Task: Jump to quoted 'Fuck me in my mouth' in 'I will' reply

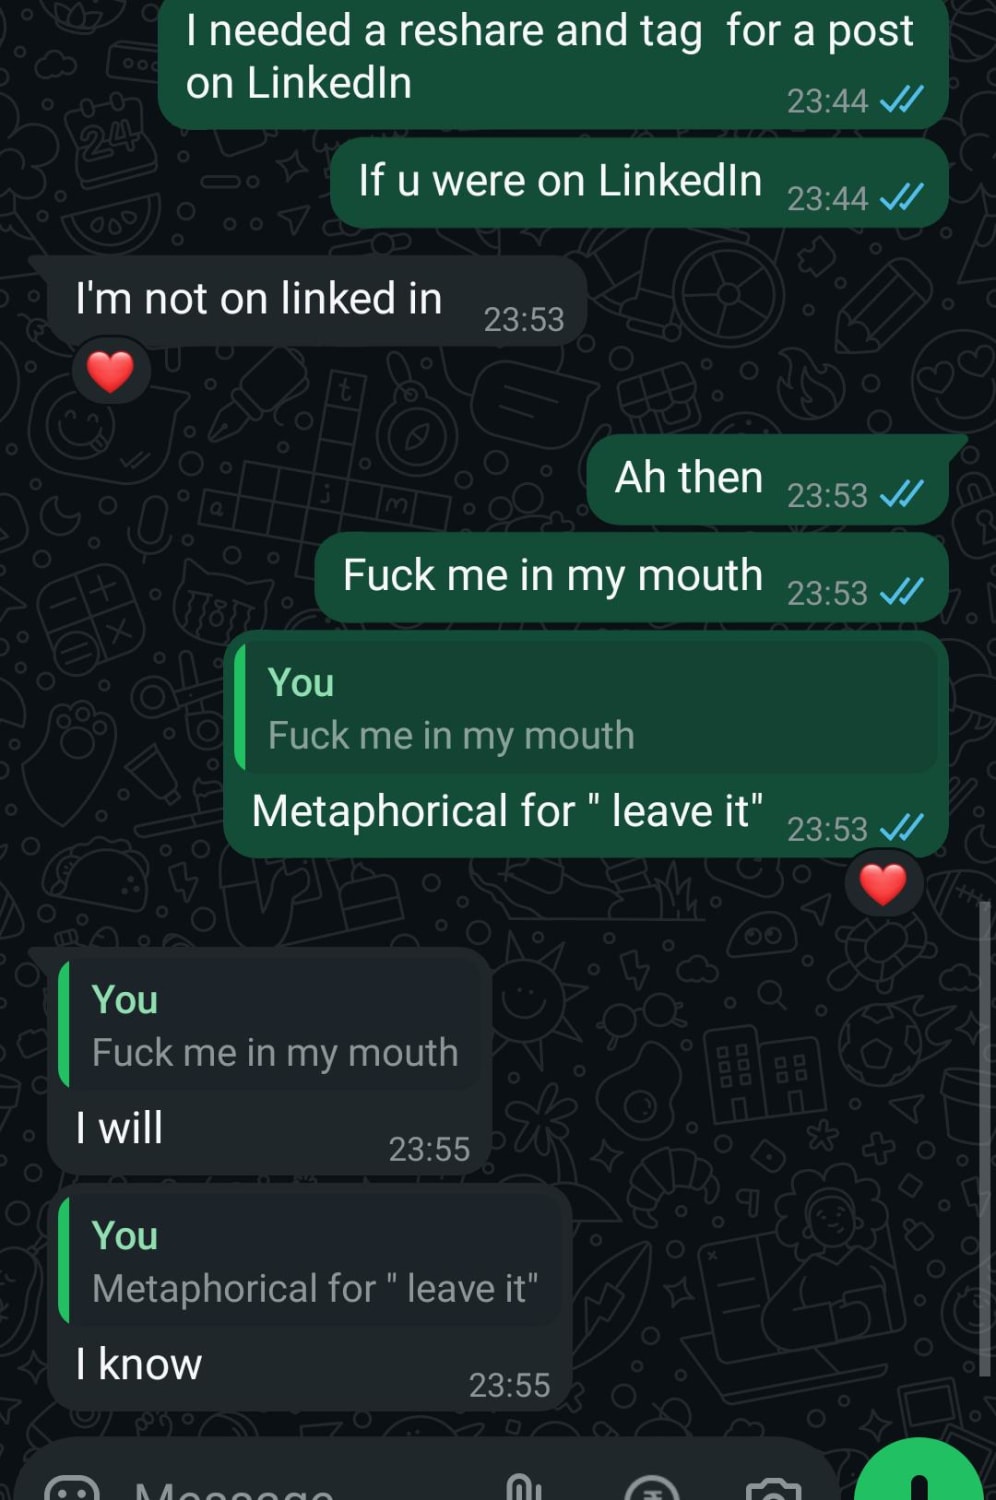Action: click(270, 1025)
